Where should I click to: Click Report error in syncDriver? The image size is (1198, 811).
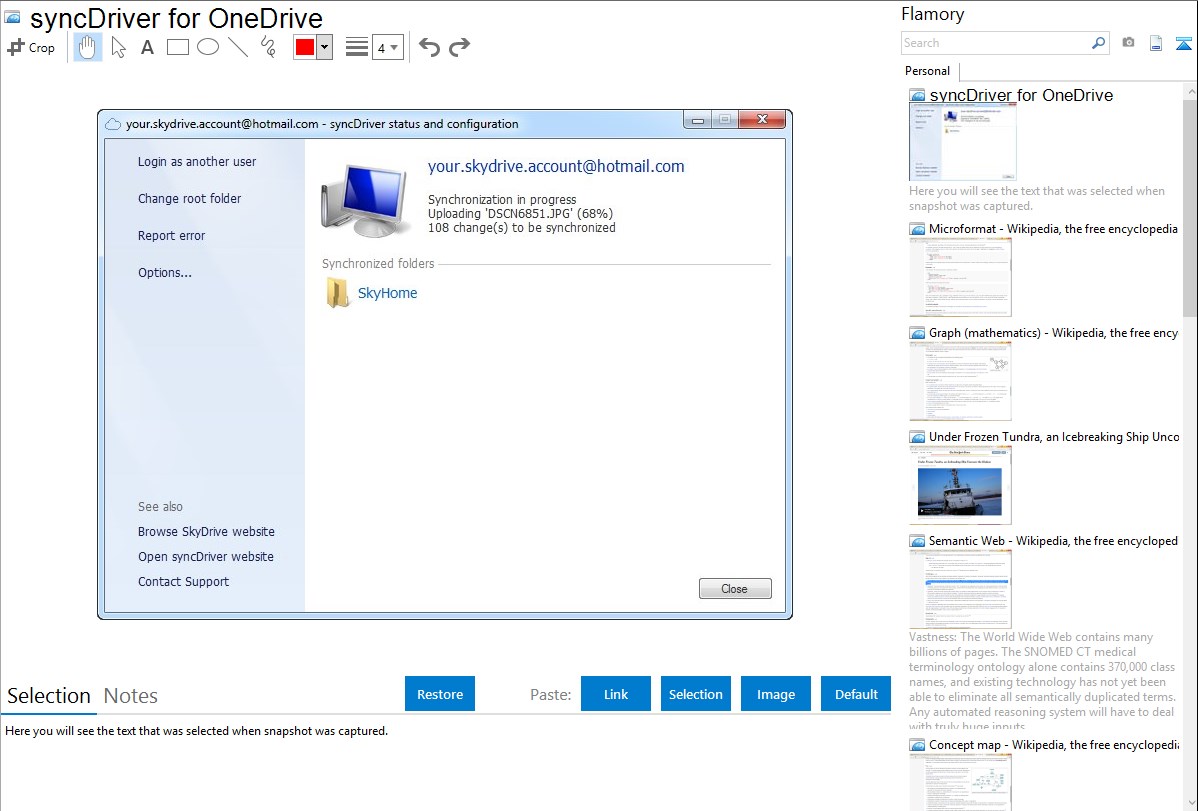click(172, 235)
